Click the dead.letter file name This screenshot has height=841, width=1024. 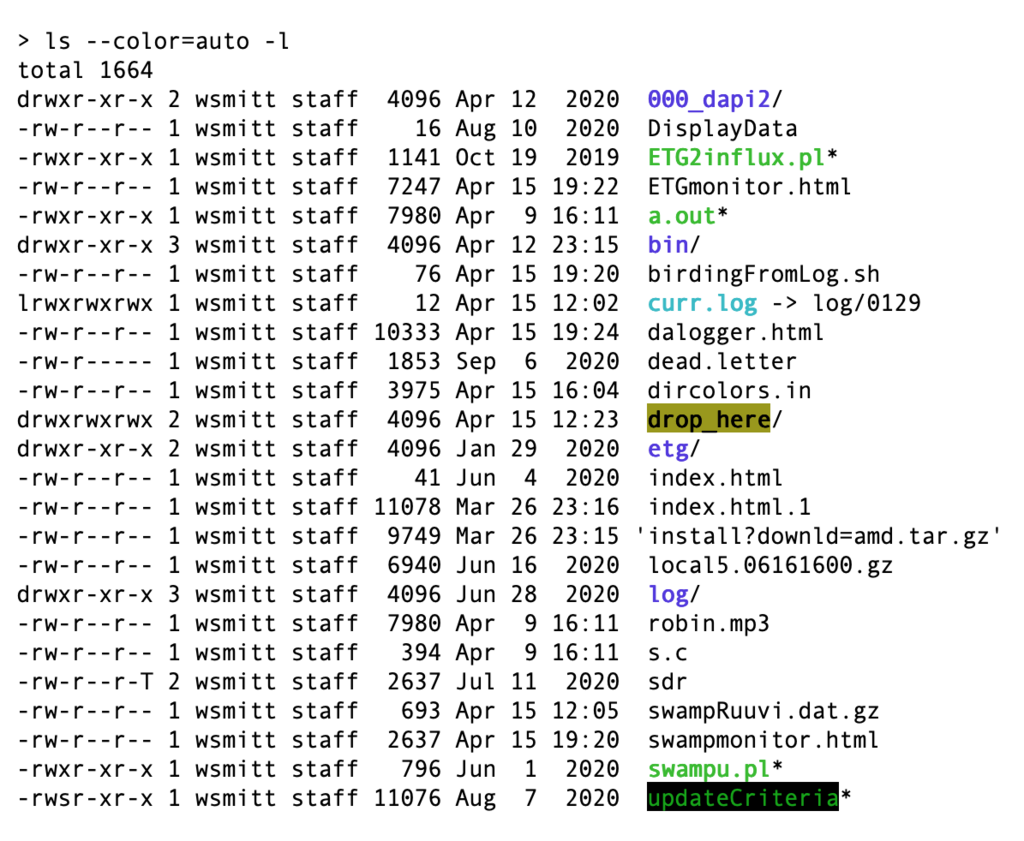(x=722, y=361)
